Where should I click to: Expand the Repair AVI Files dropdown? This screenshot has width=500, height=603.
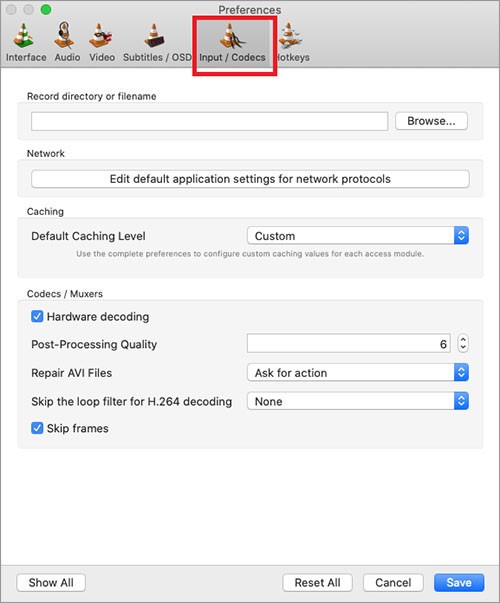358,373
